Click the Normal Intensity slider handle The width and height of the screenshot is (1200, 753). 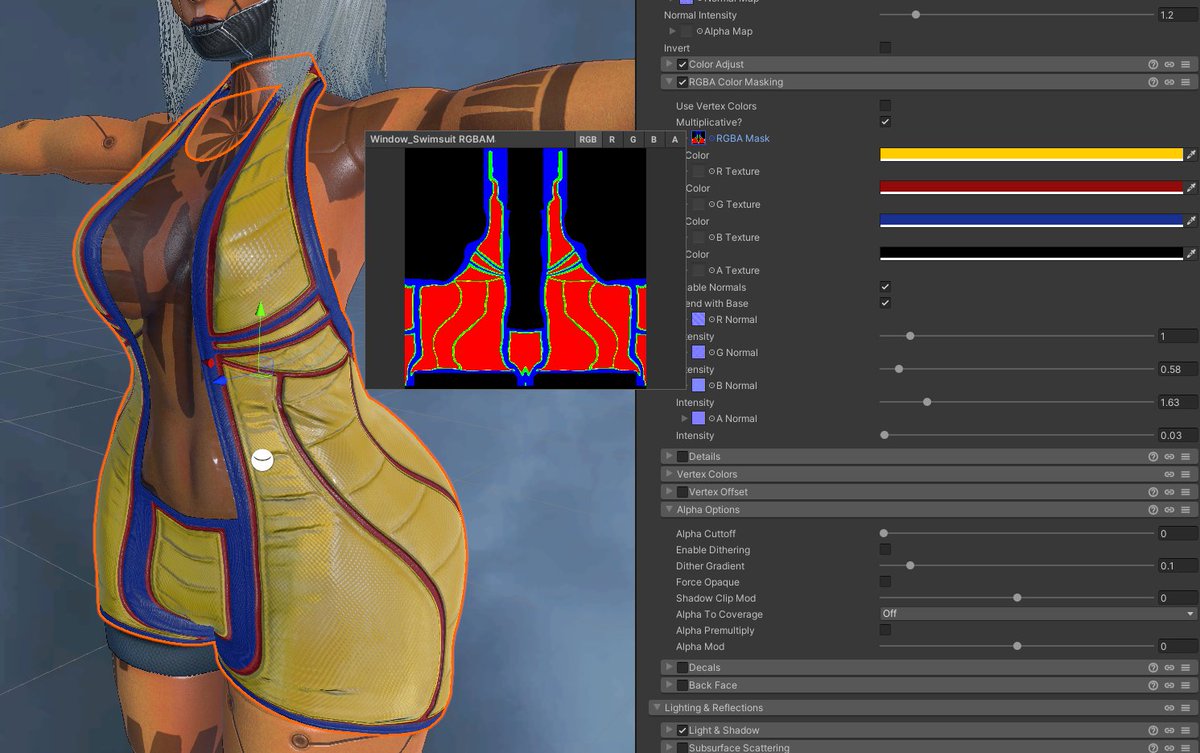click(x=916, y=15)
